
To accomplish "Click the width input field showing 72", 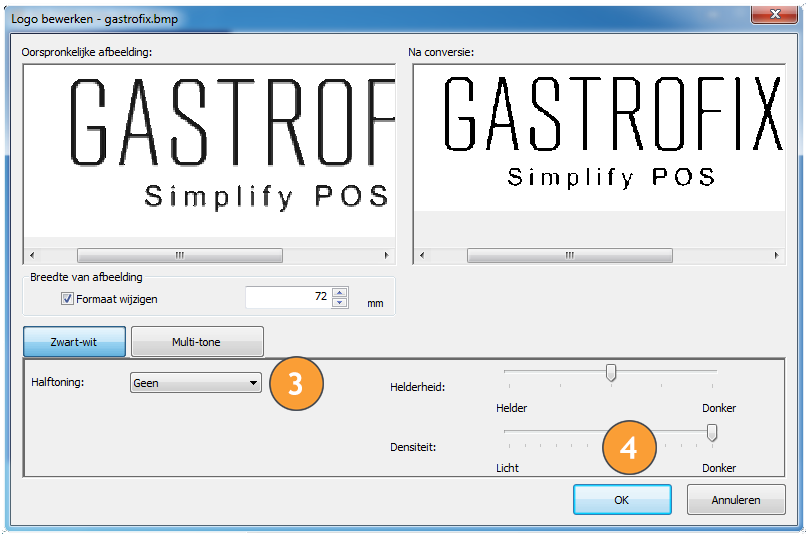I will click(x=287, y=297).
